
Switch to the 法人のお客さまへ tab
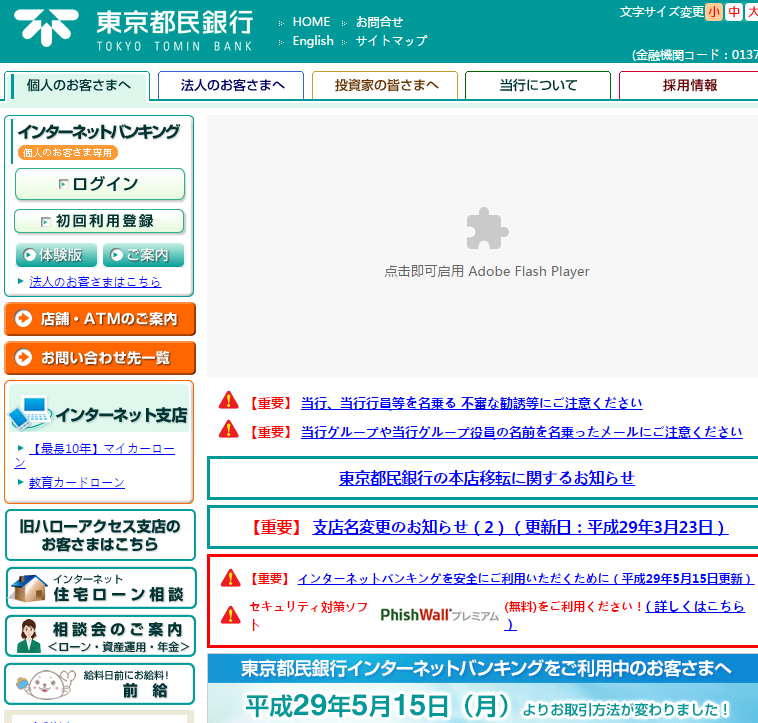[232, 86]
